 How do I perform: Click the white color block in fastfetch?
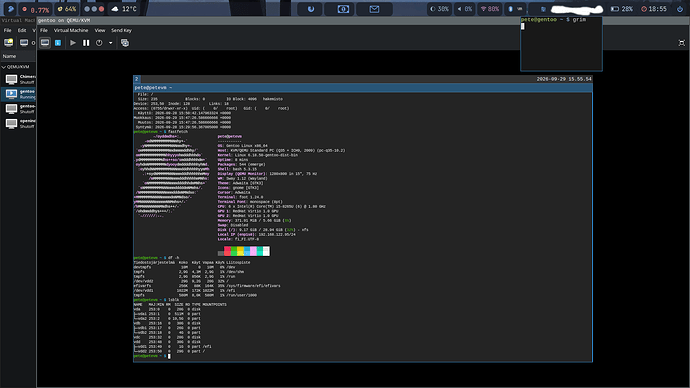click(266, 251)
